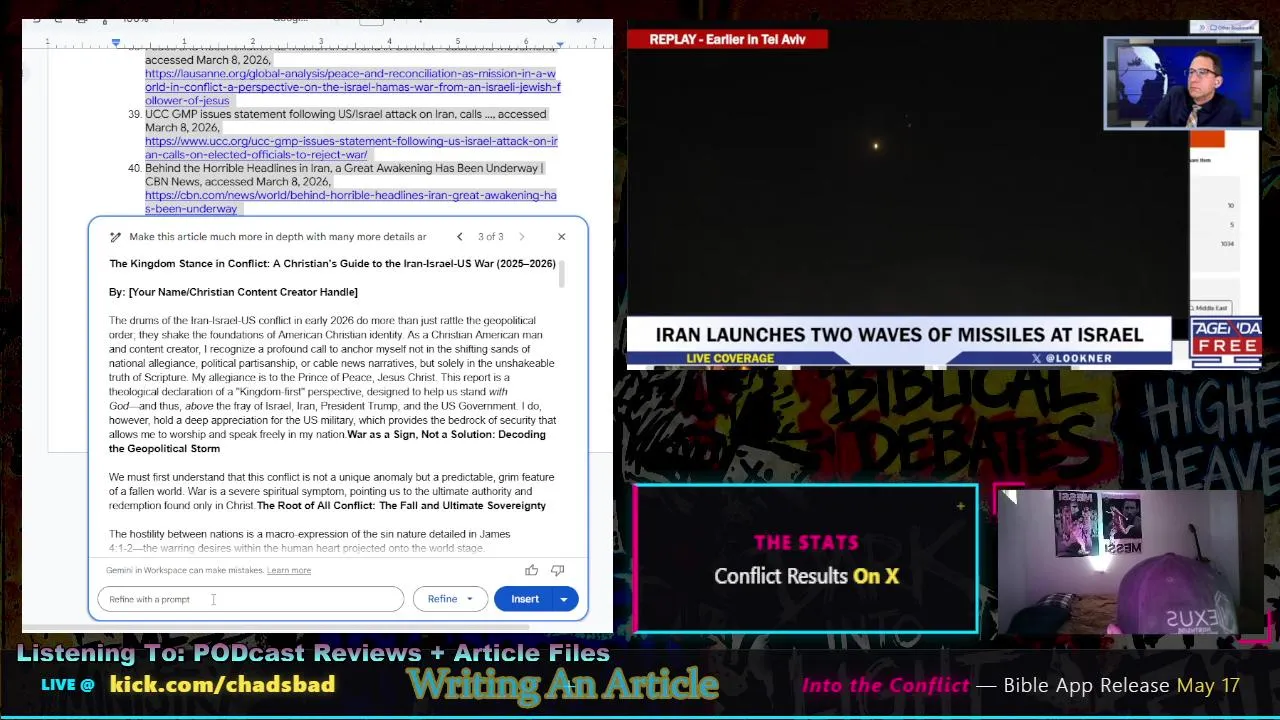The height and width of the screenshot is (720, 1280).
Task: Click the streamer webcam with purple cap
Action: point(1129,563)
